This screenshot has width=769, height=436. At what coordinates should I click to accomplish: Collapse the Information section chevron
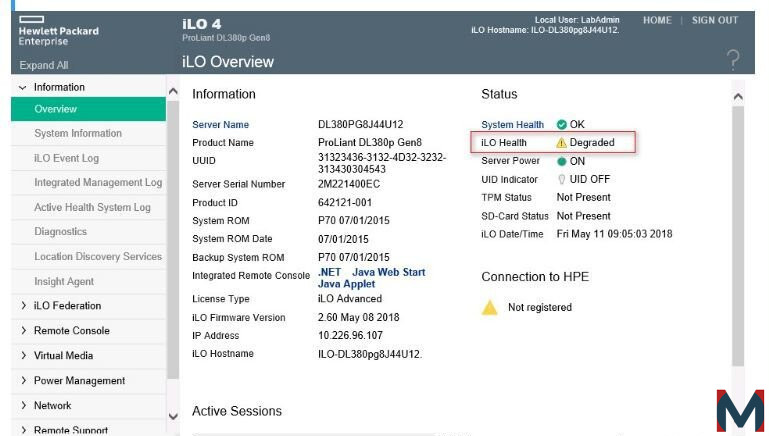click(x=23, y=87)
